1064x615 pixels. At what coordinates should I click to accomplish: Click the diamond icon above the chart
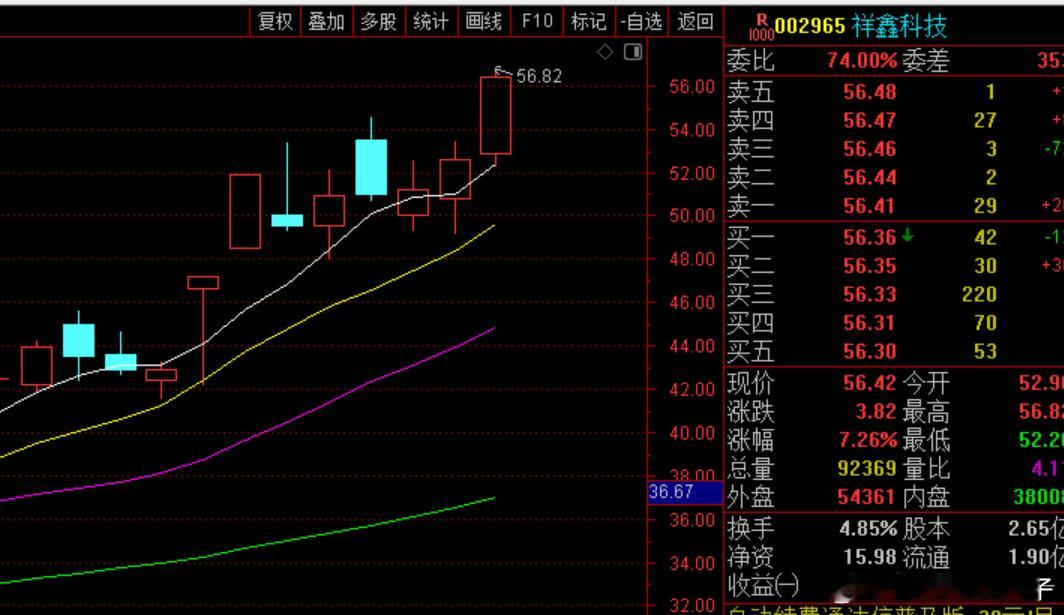click(x=605, y=52)
